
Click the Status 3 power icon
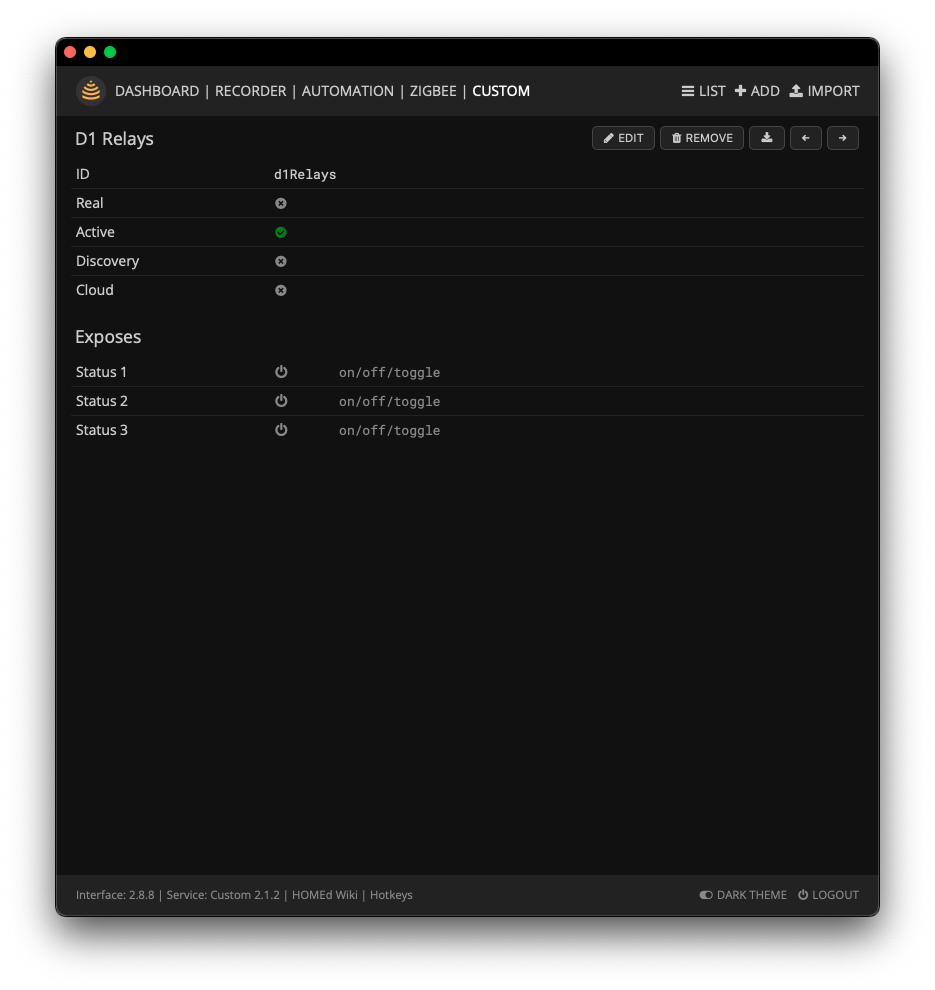pyautogui.click(x=281, y=430)
